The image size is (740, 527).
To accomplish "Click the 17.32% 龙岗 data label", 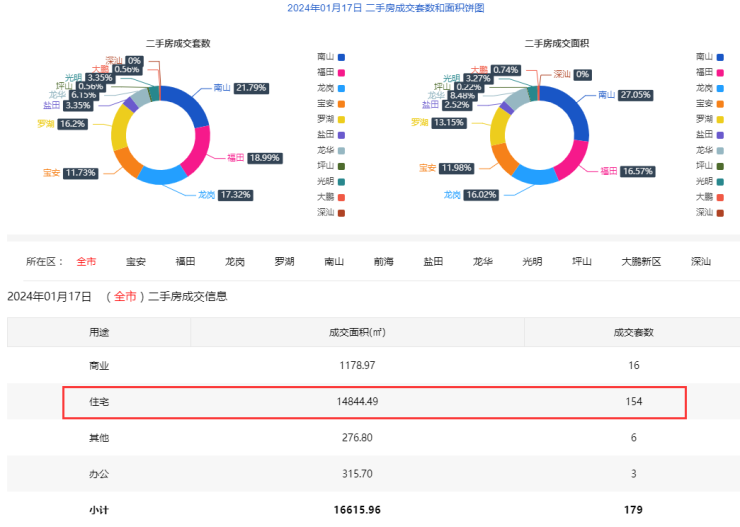I will (x=226, y=195).
